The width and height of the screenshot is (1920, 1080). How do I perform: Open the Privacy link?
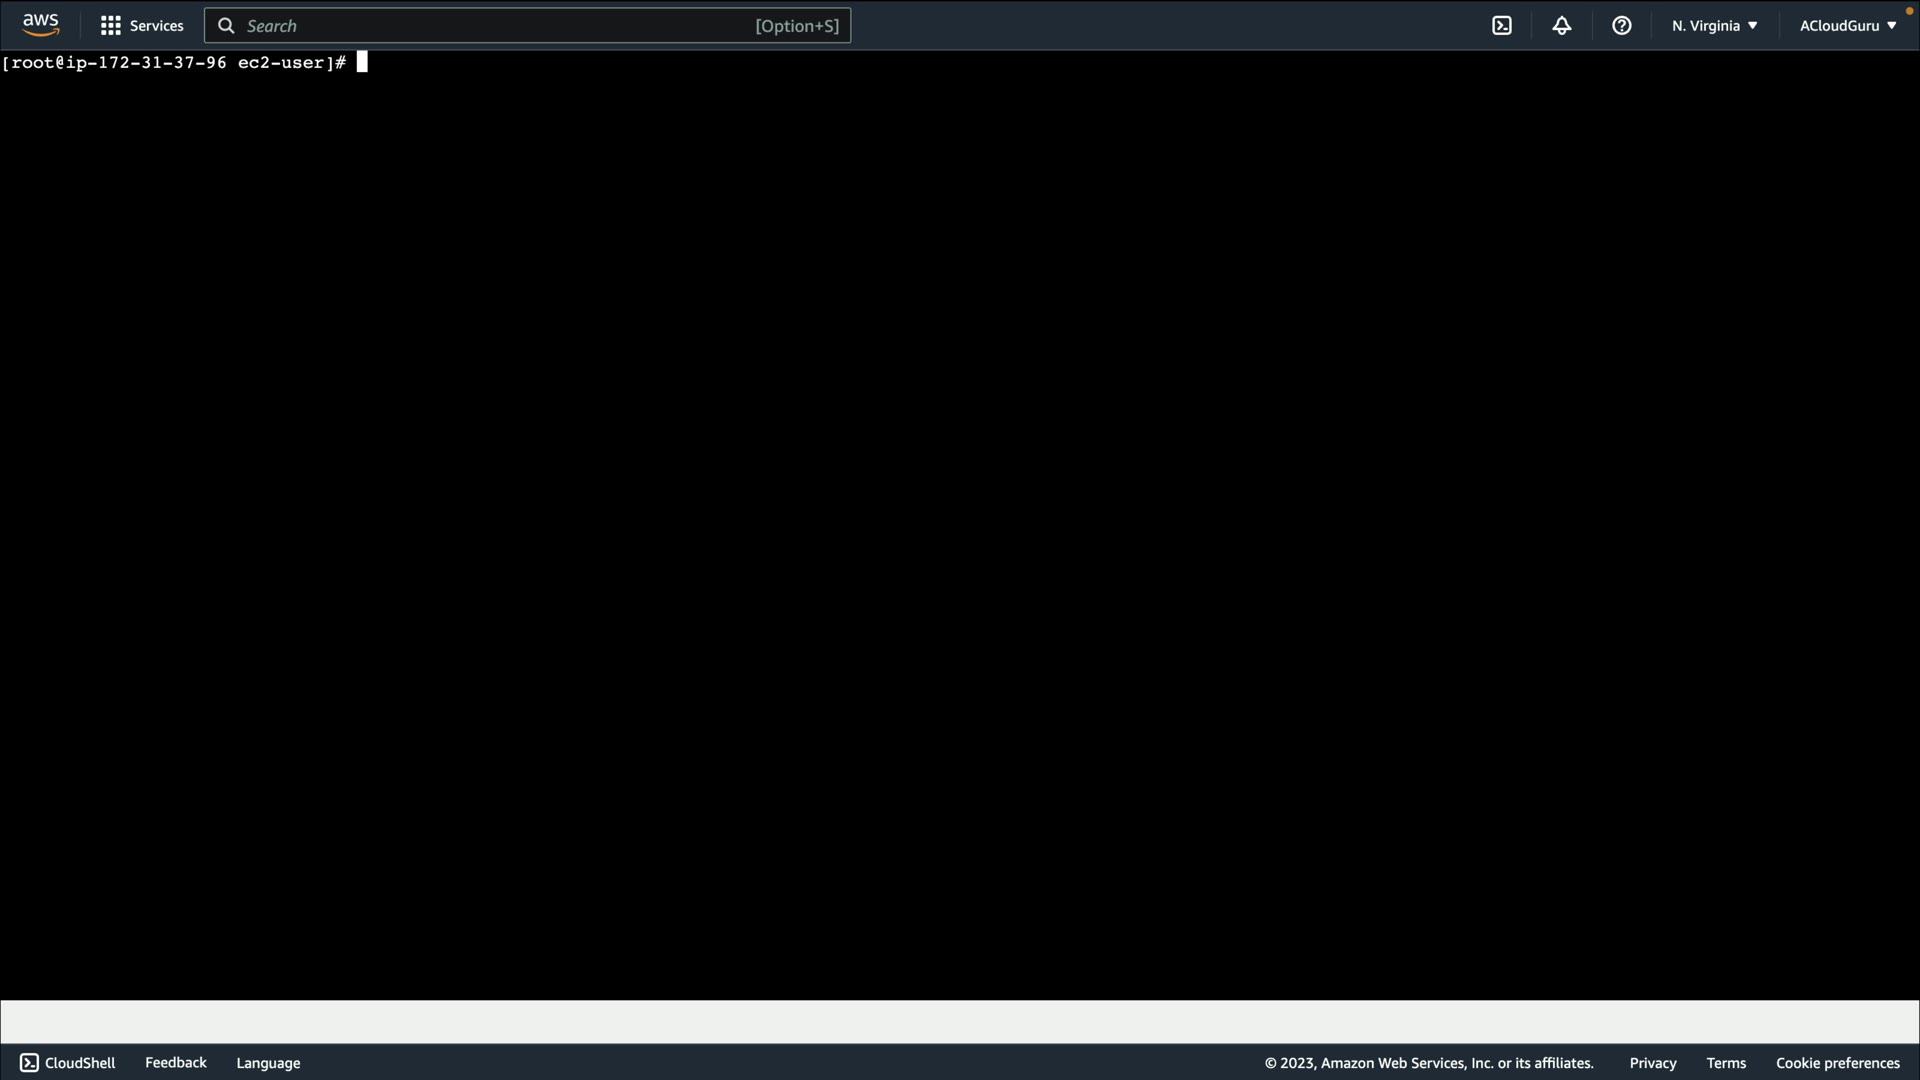1652,1063
